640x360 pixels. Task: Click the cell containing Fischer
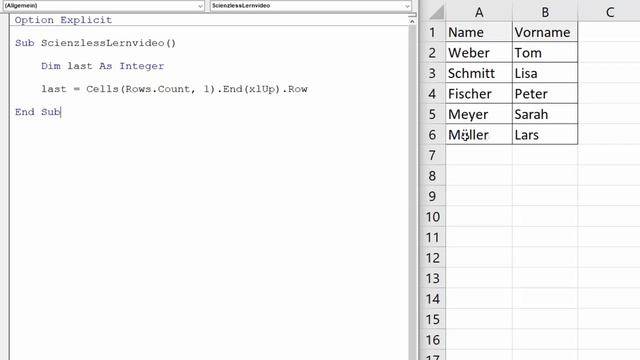pyautogui.click(x=479, y=94)
